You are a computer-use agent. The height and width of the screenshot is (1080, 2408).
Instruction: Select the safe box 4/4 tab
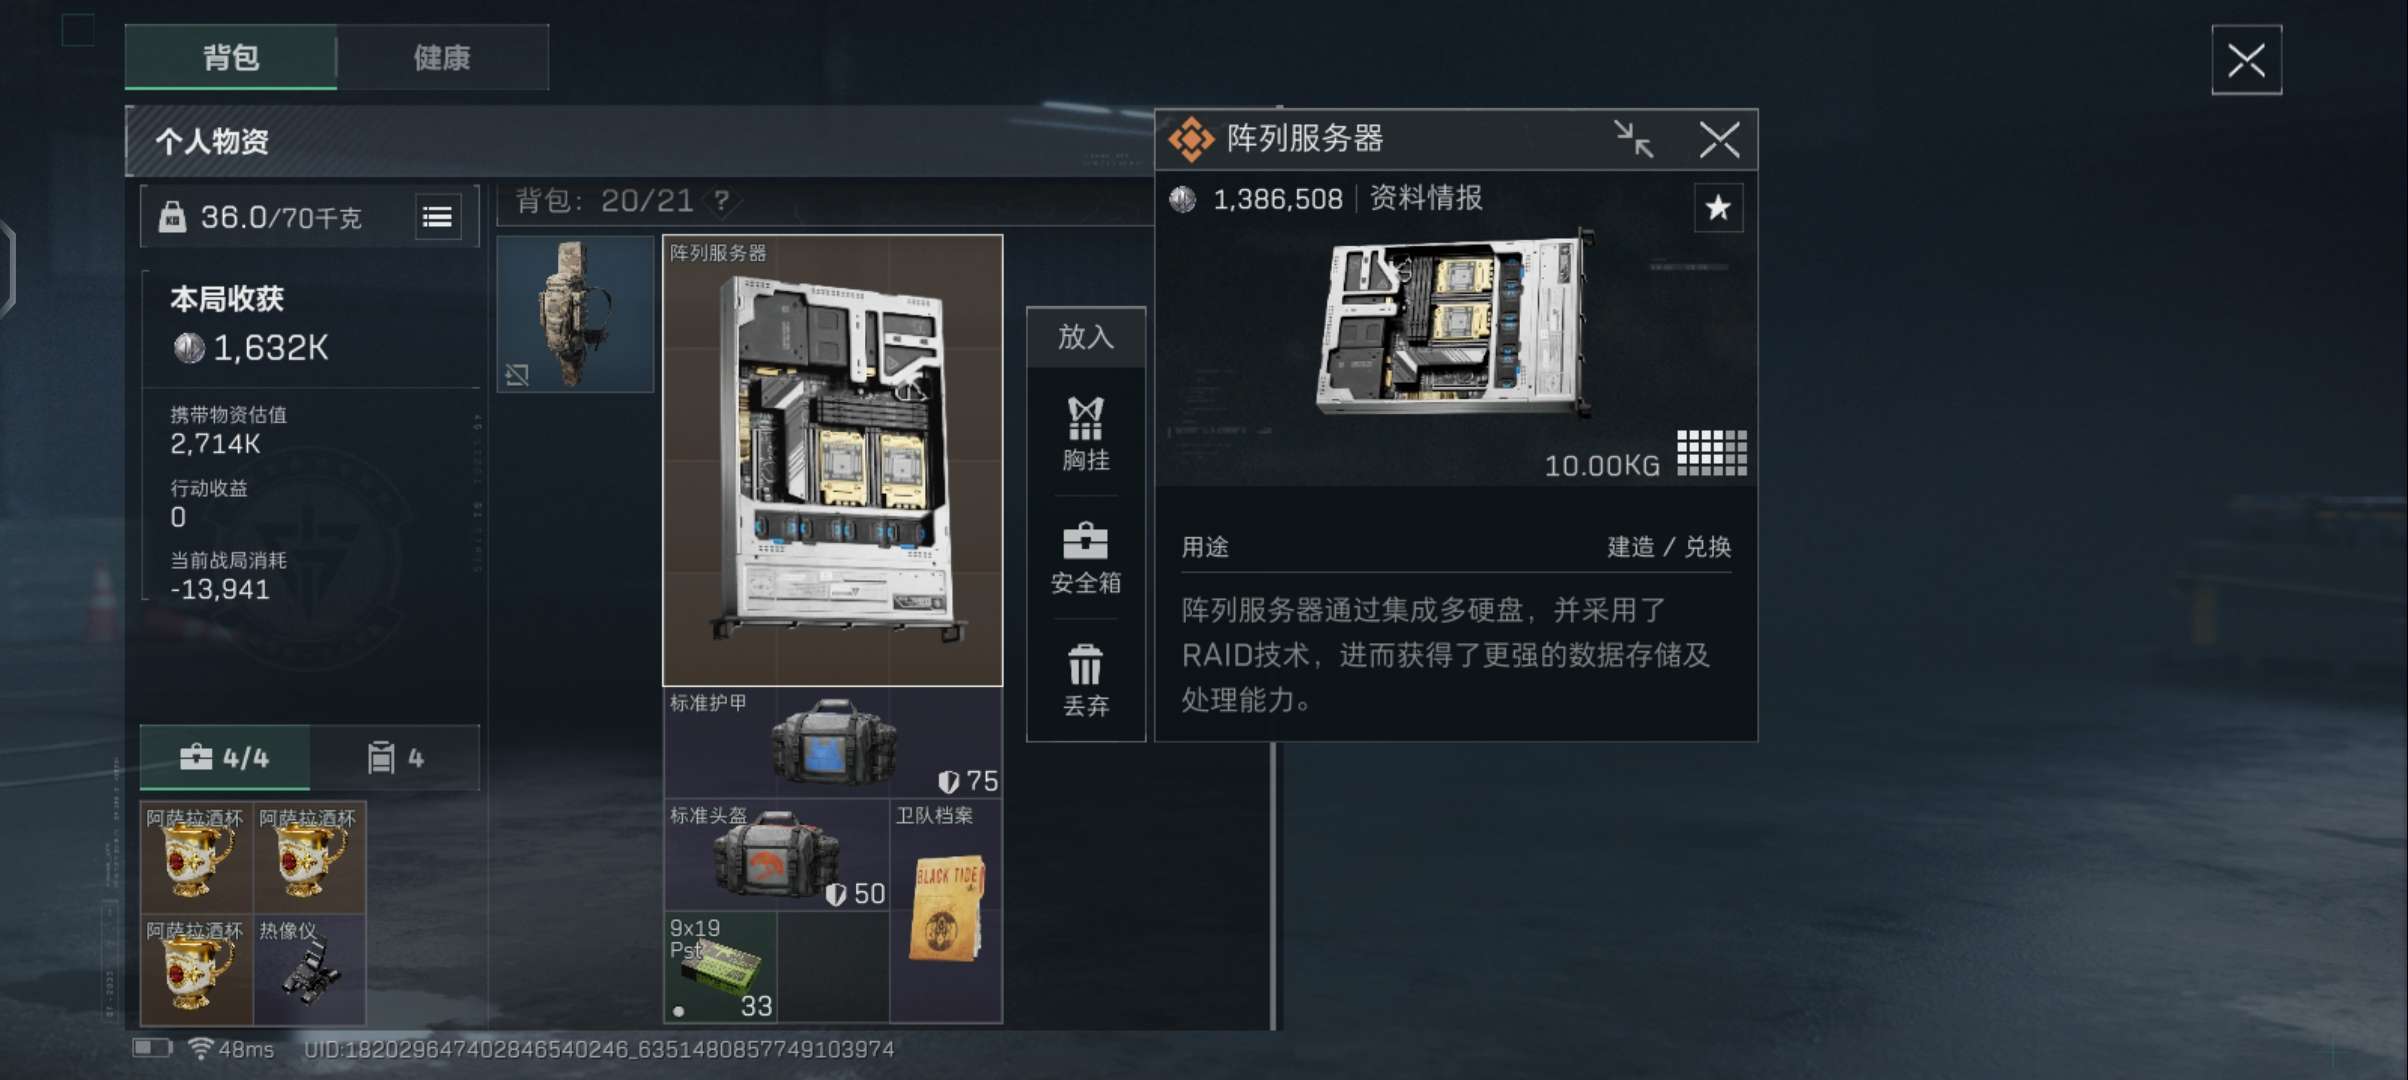[225, 758]
